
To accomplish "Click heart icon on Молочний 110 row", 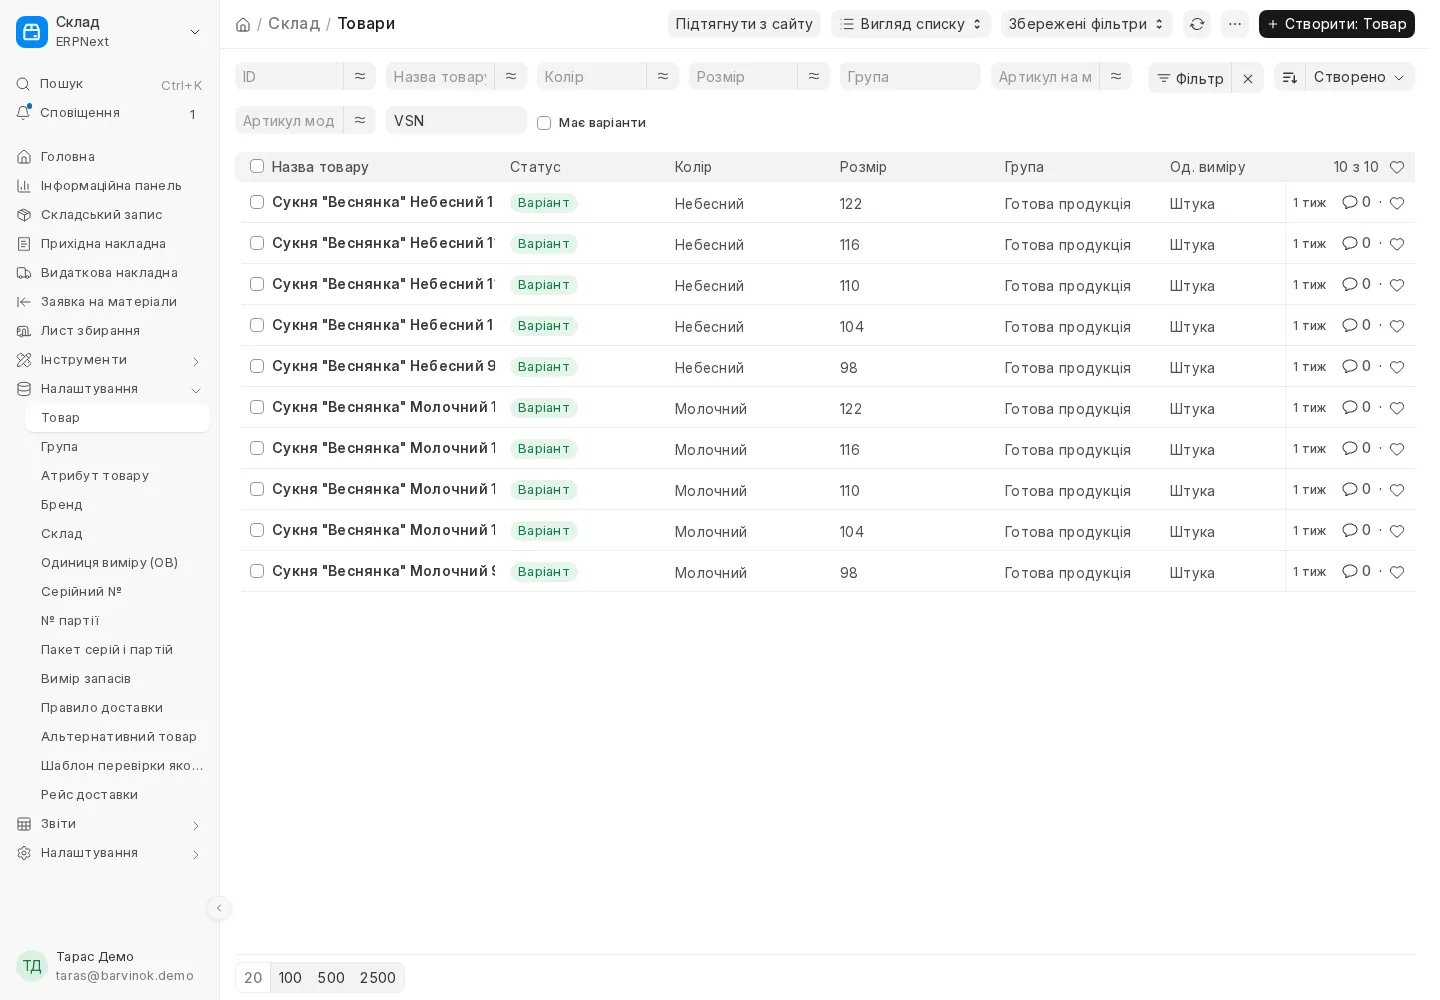I will tap(1397, 490).
